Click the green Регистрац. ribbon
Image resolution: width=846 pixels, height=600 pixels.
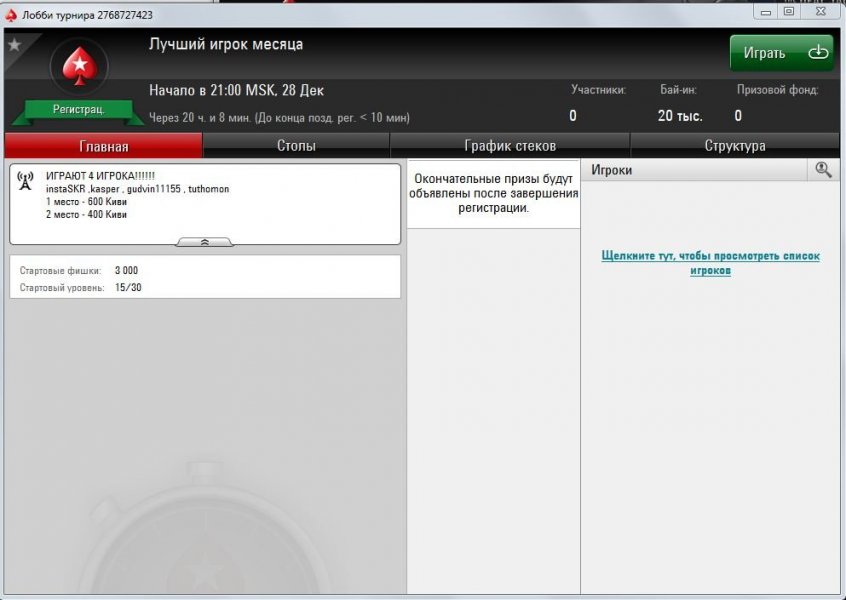coord(78,108)
